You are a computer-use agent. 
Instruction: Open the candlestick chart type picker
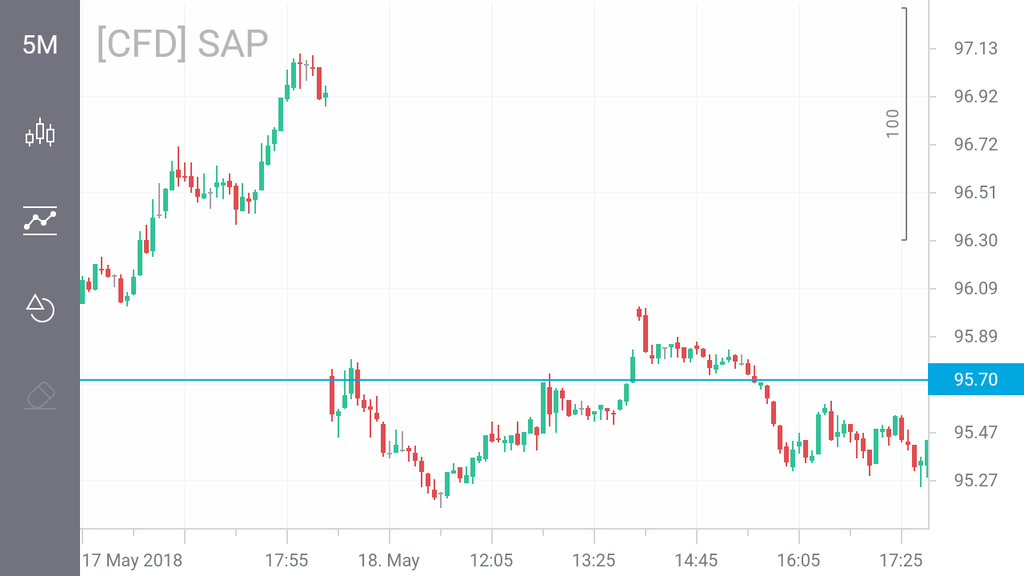[40, 133]
